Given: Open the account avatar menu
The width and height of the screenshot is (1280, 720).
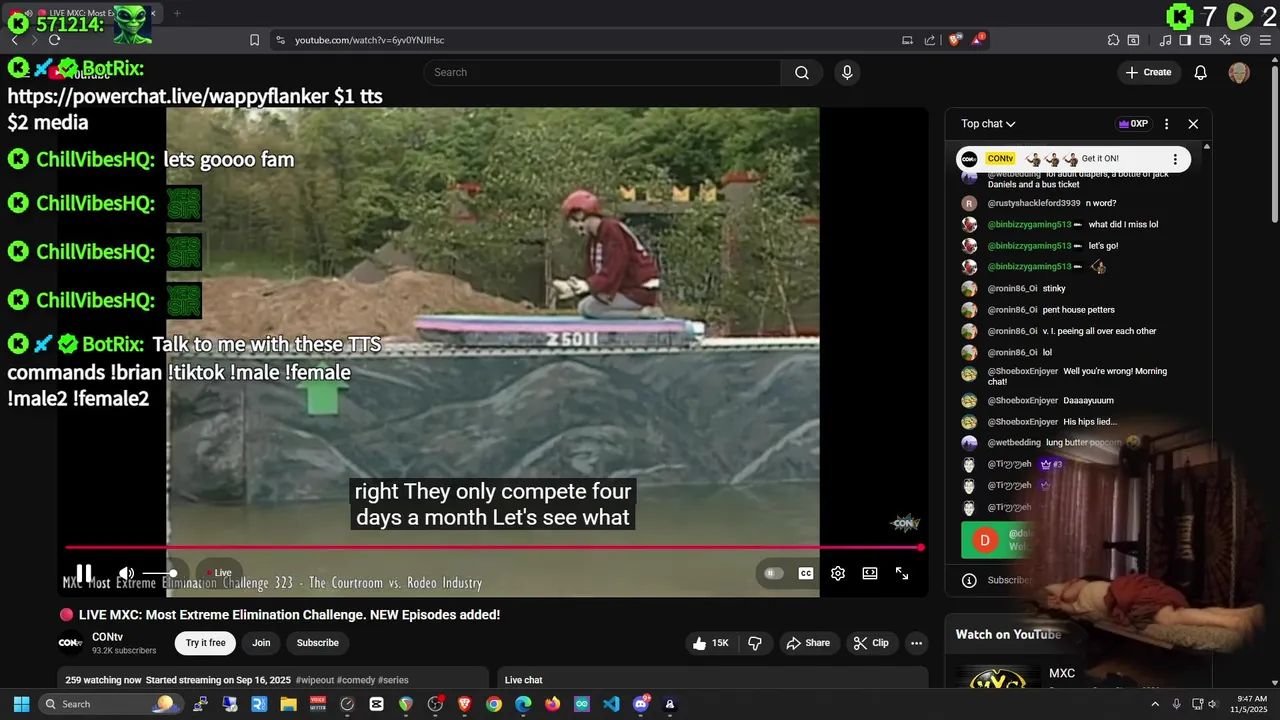Looking at the screenshot, I should [x=1239, y=72].
